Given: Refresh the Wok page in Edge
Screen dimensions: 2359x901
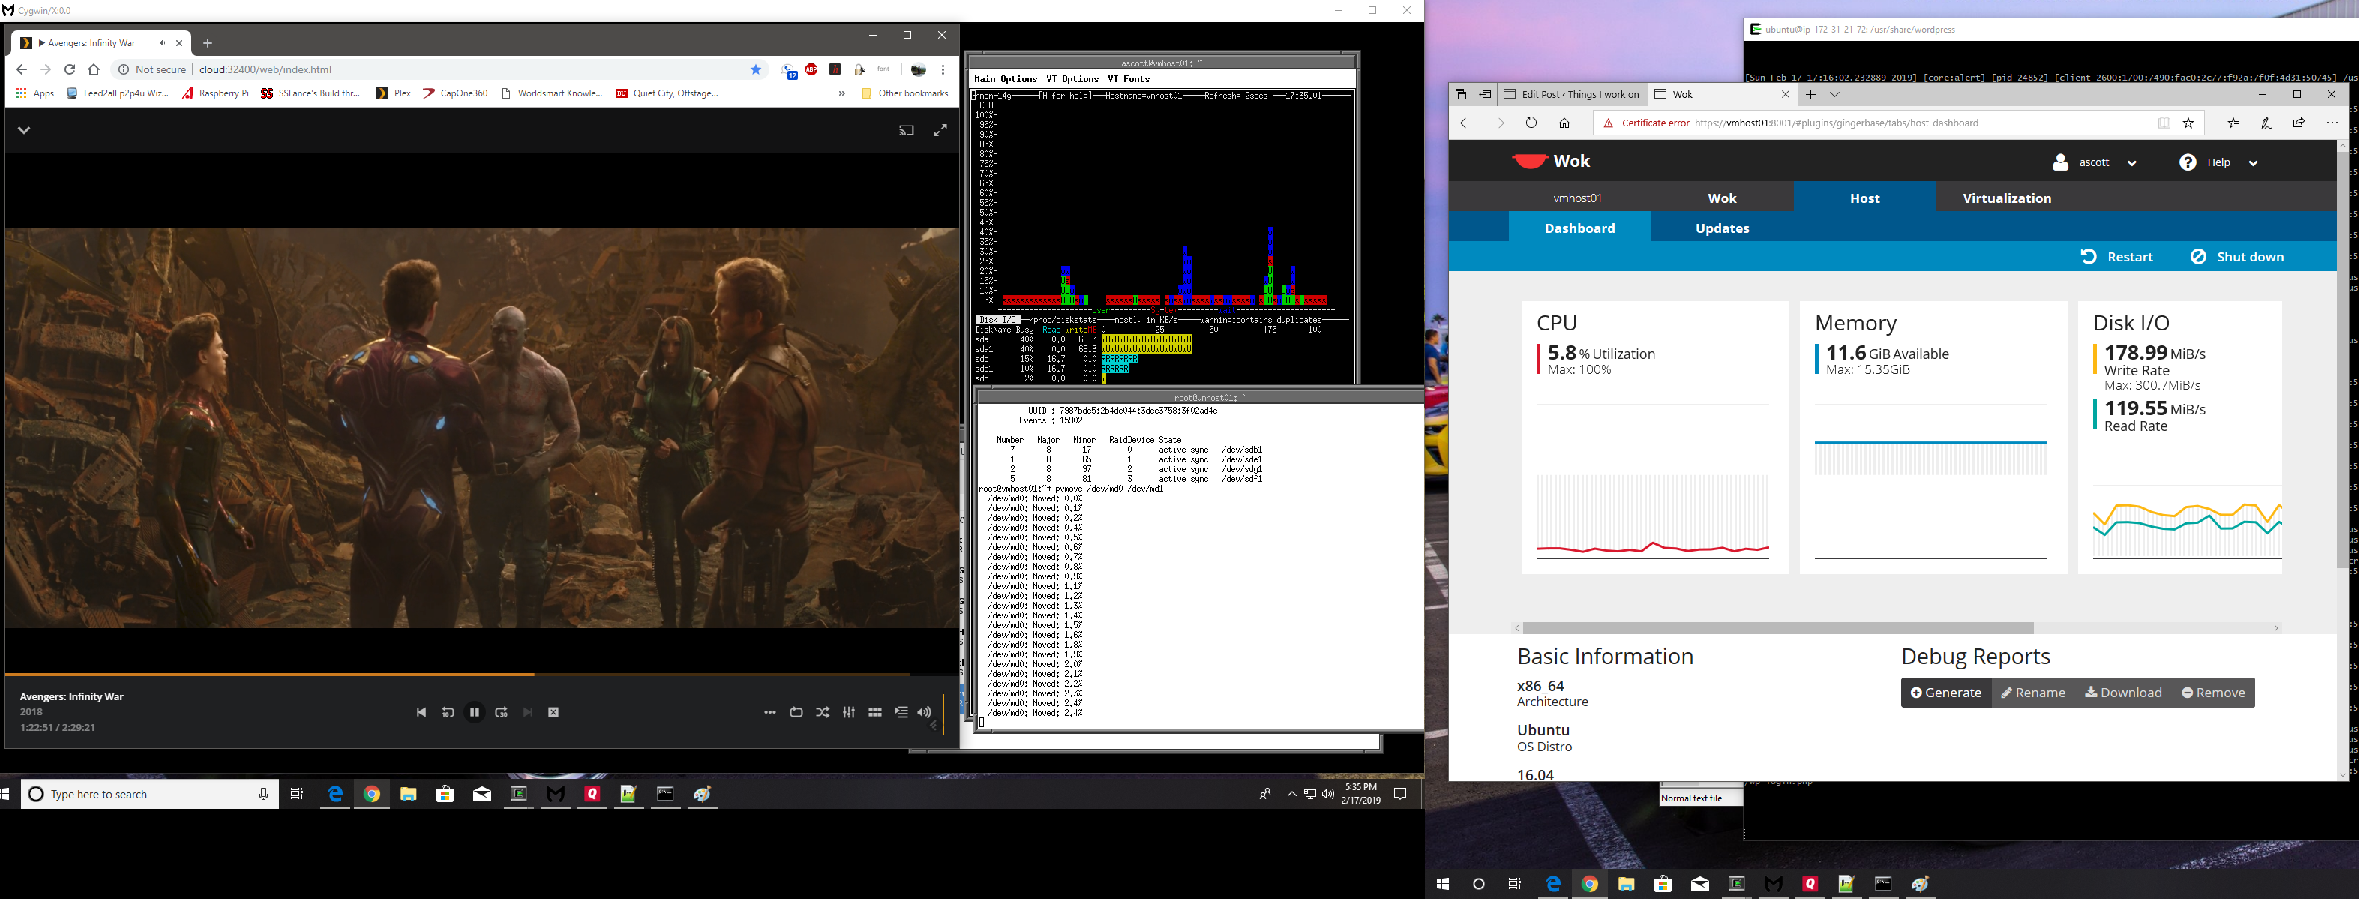Looking at the screenshot, I should point(1531,123).
